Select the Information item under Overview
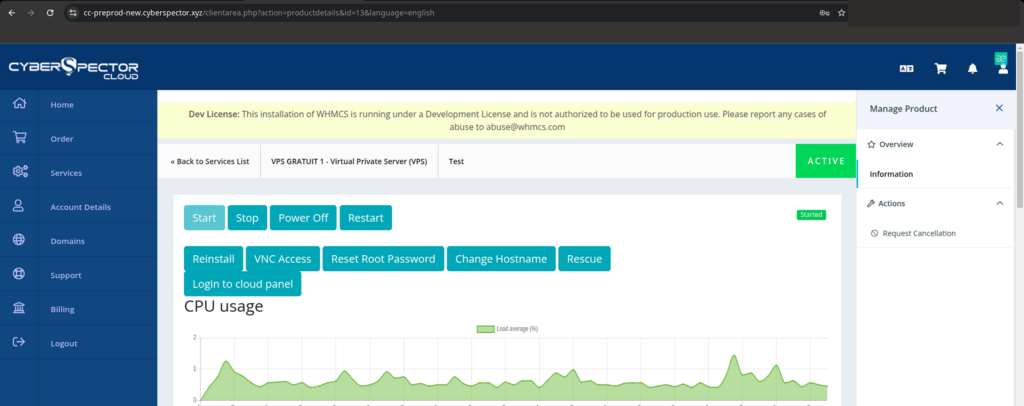Screen dimensions: 1024x406 pyautogui.click(x=891, y=174)
